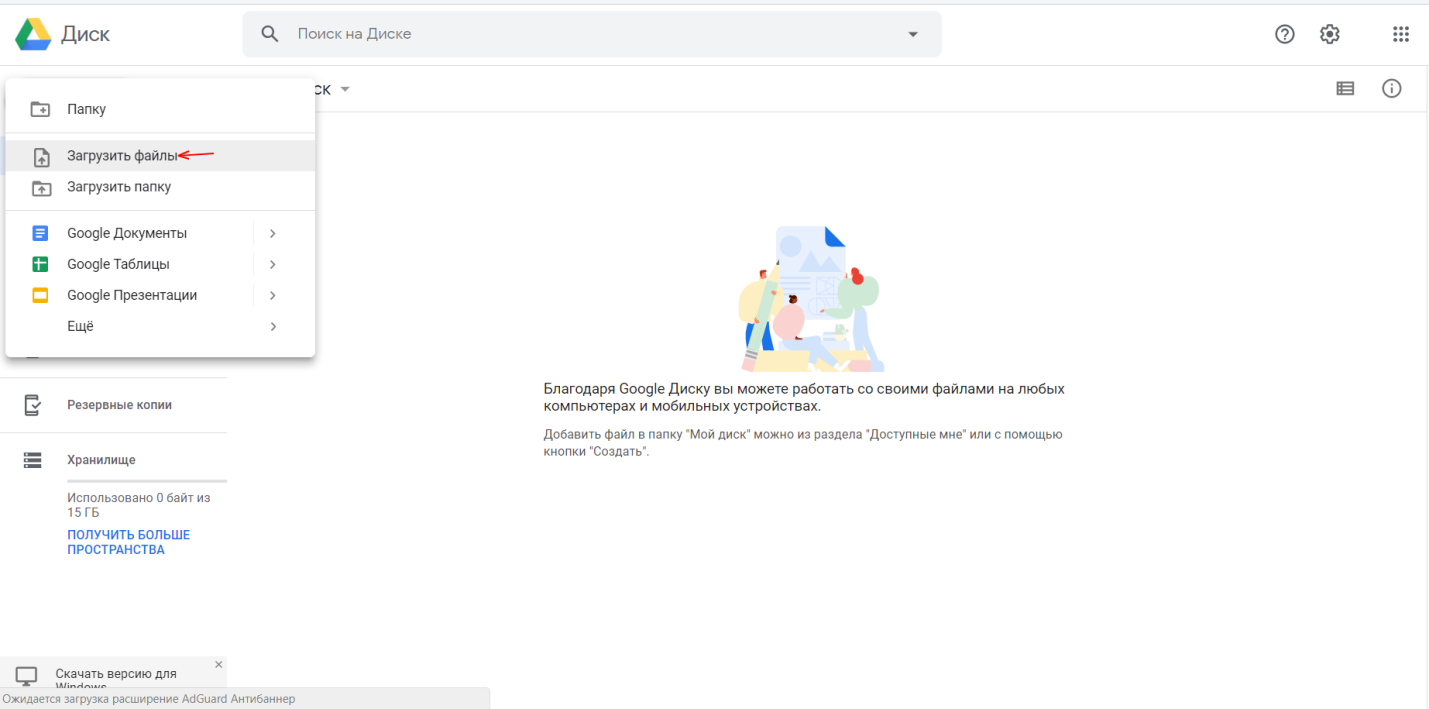Click the search magnifier icon
Screen dimensions: 1429x709
pyautogui.click(x=269, y=34)
